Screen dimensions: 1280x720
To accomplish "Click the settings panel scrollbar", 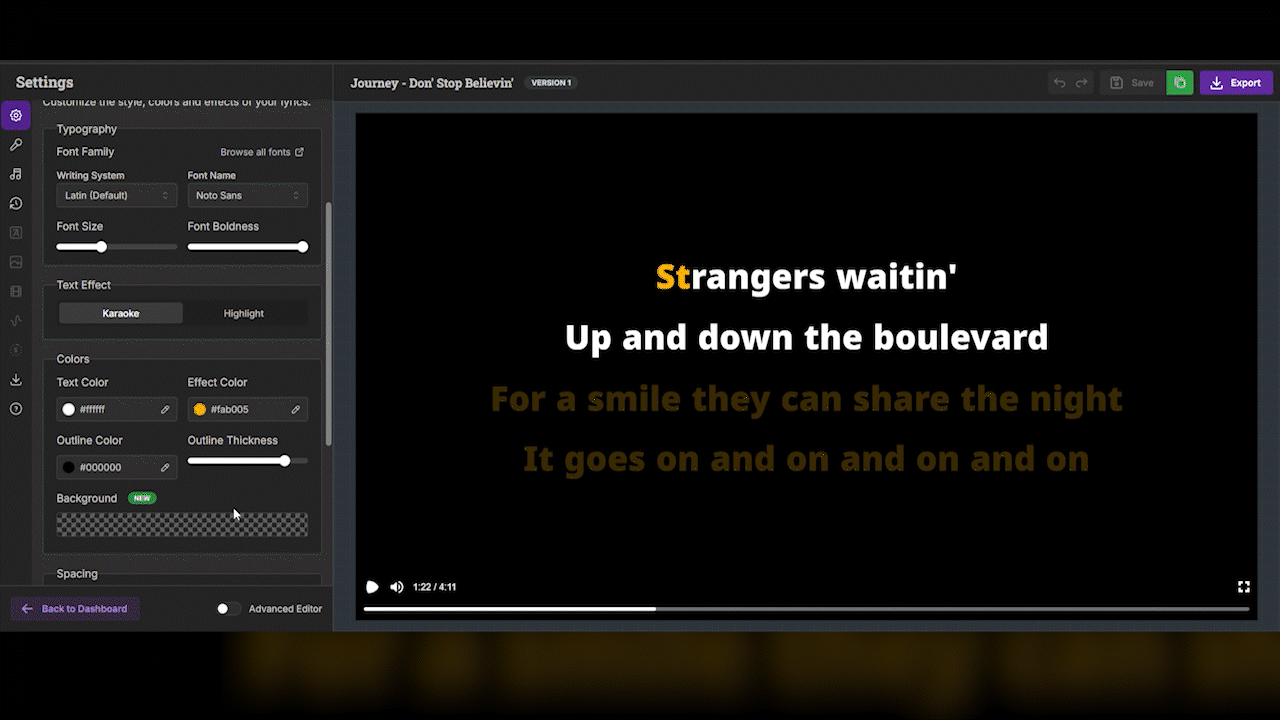I will 329,324.
